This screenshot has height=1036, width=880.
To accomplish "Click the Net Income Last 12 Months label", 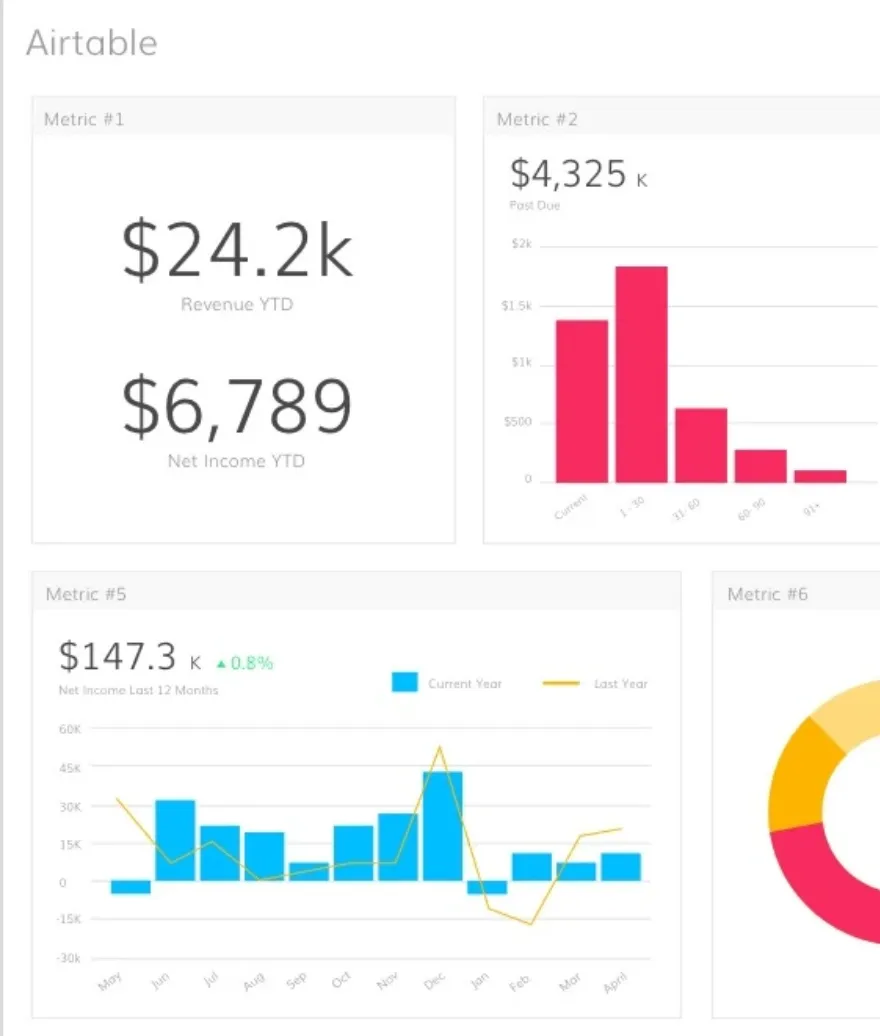I will pos(138,690).
